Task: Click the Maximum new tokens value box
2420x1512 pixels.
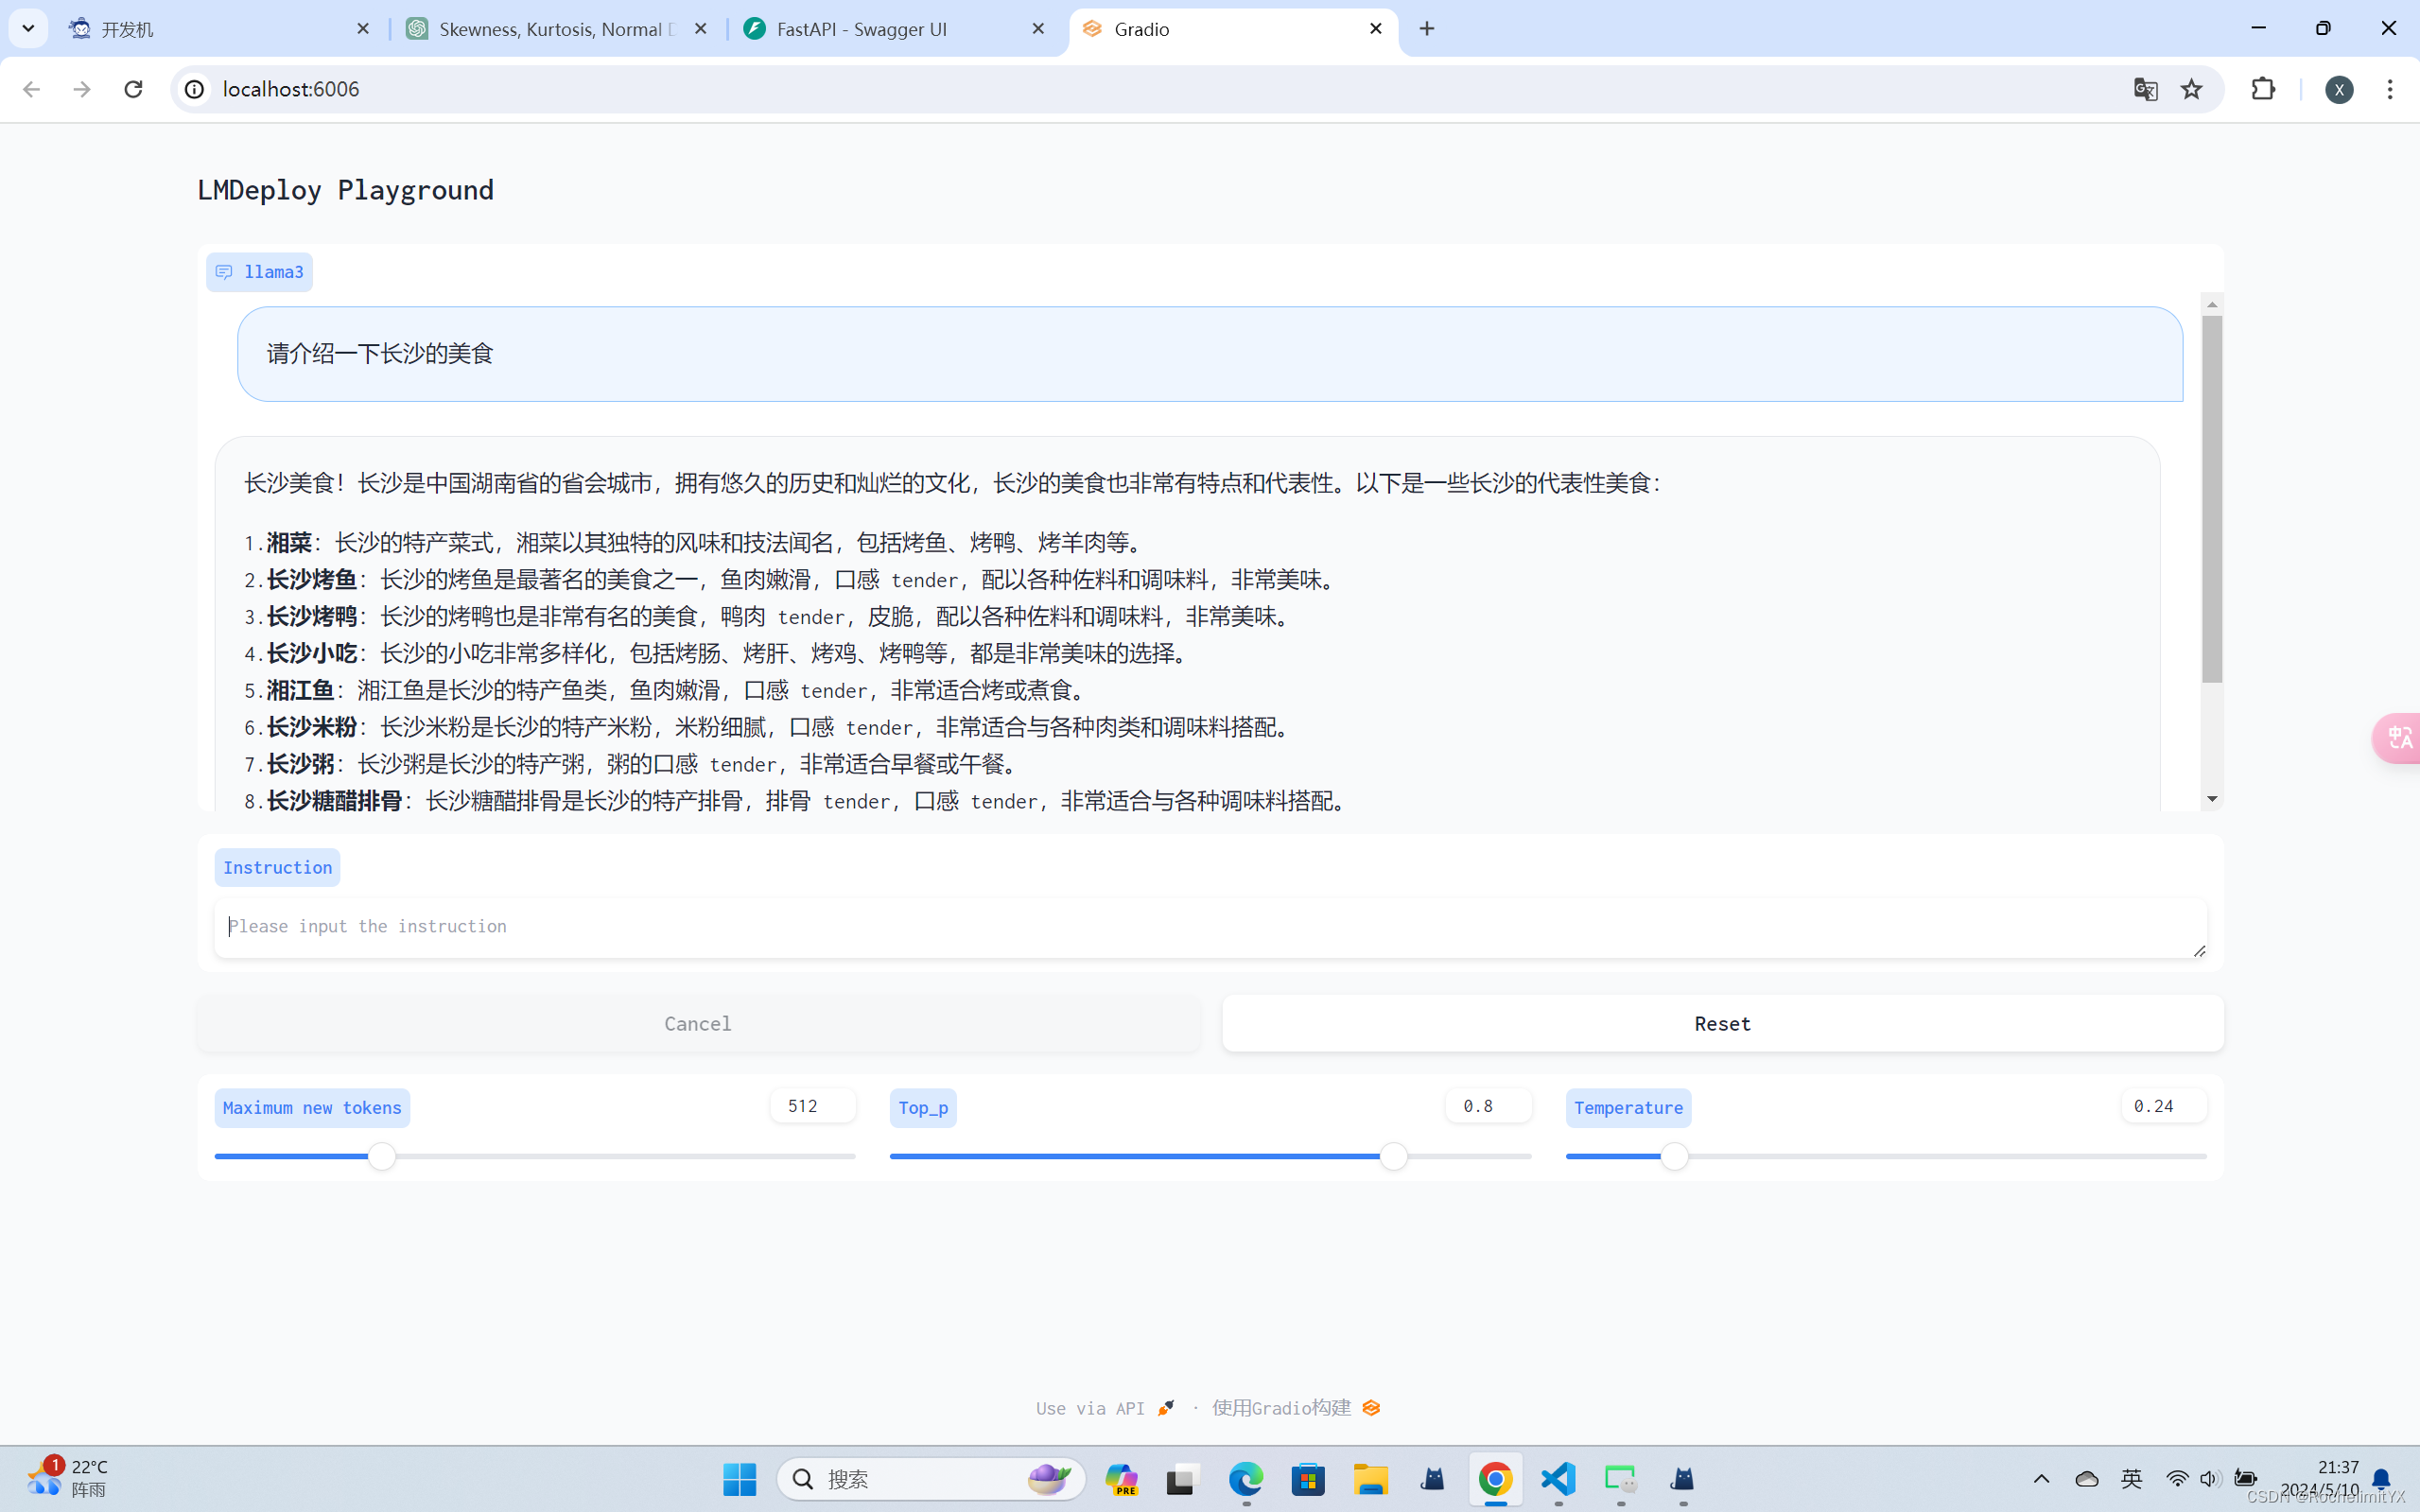Action: (812, 1106)
